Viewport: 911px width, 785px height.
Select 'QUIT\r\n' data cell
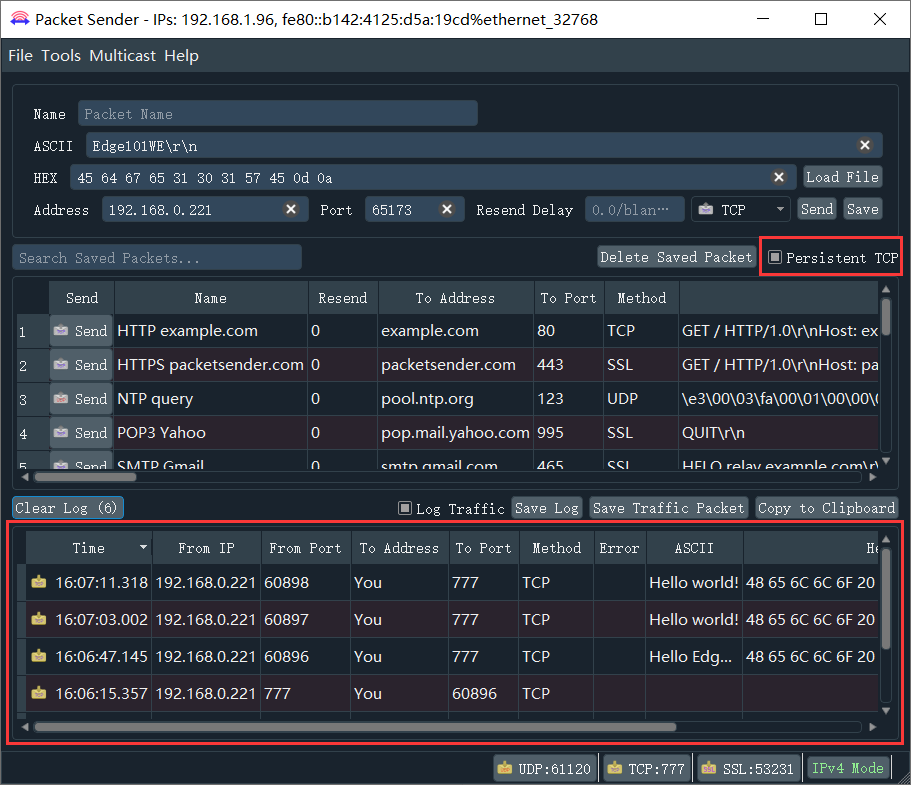pos(779,433)
